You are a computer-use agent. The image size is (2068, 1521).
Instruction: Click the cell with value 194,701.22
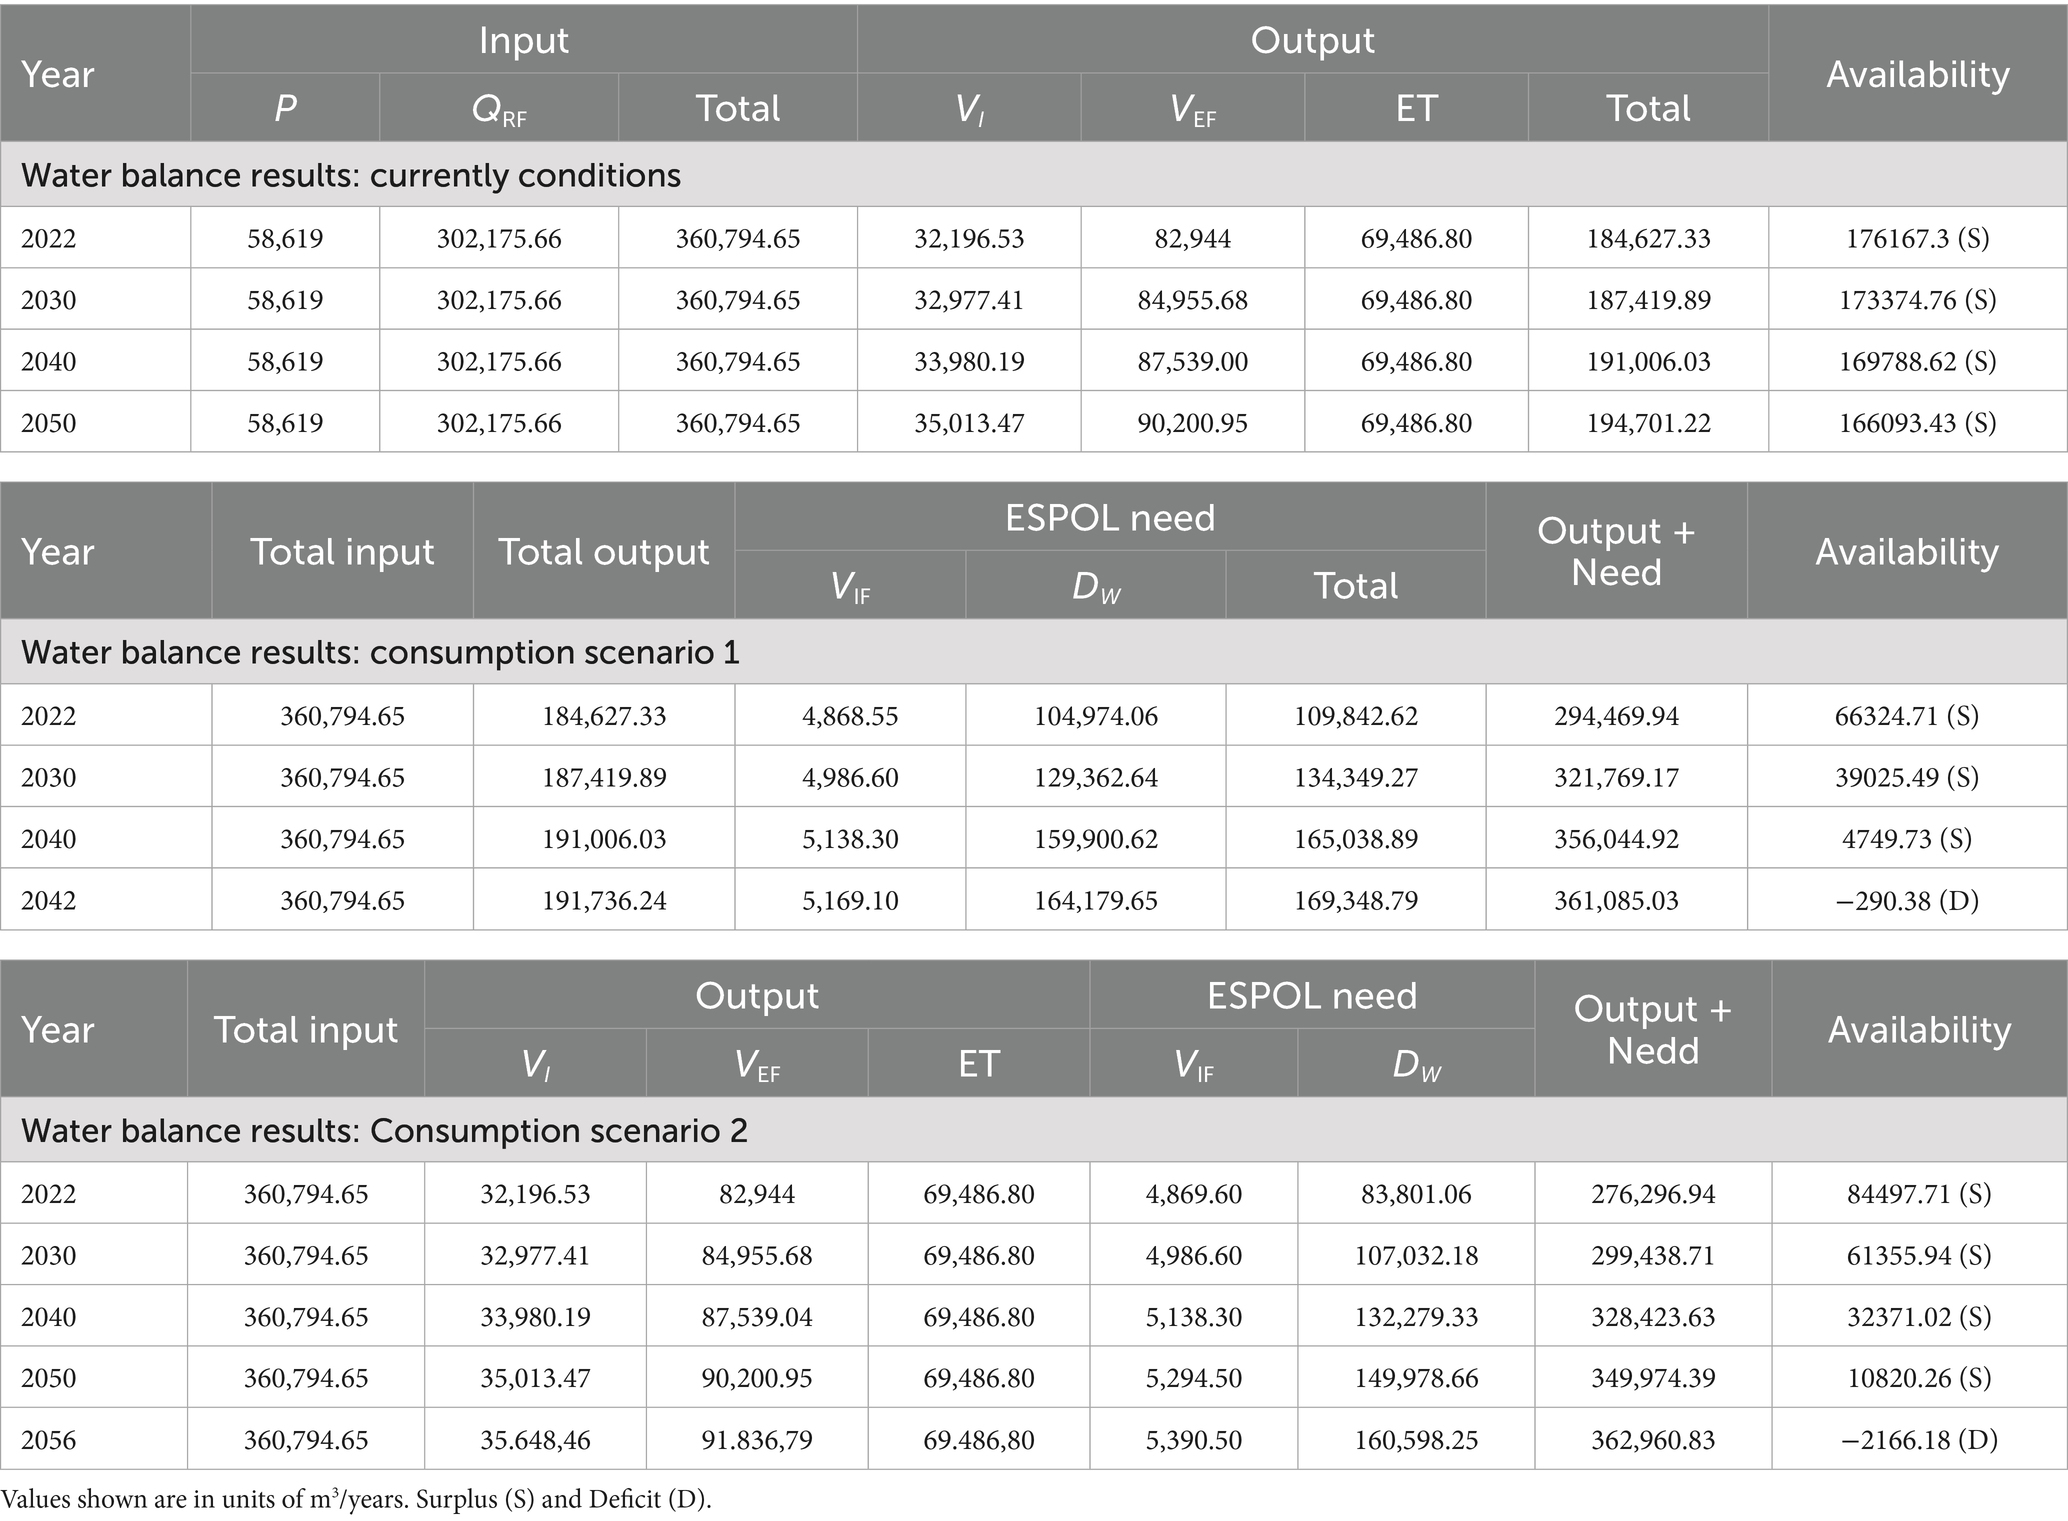pos(1648,423)
